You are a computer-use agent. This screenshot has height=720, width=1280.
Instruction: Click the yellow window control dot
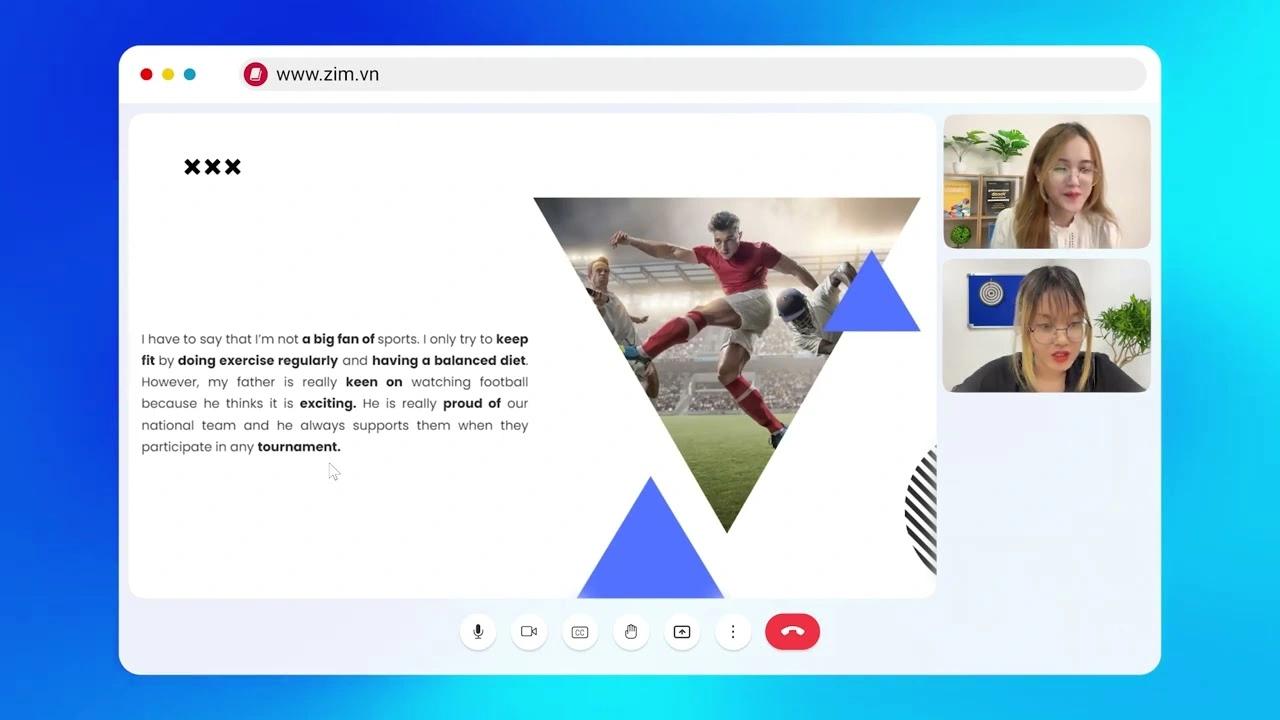167,74
